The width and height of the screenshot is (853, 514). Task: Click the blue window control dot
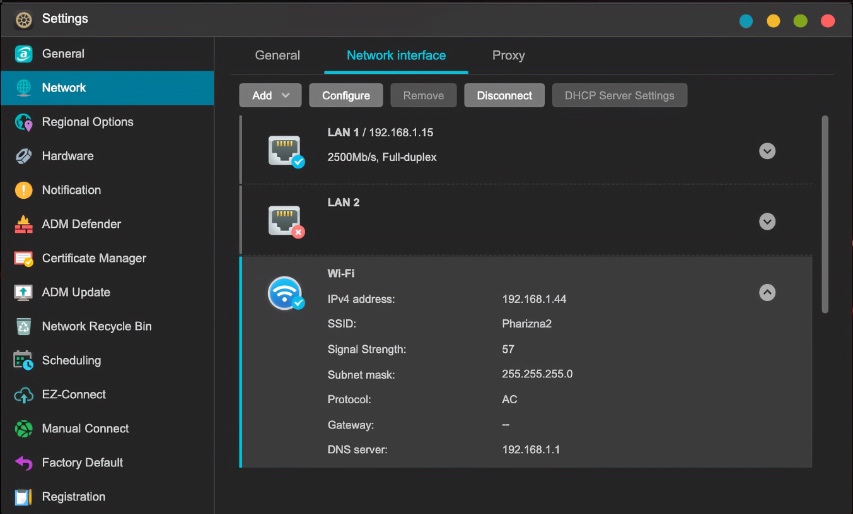coord(746,21)
